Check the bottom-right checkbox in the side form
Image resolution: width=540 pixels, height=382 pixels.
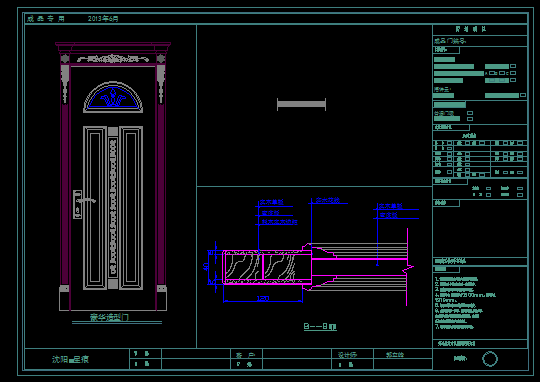520,195
